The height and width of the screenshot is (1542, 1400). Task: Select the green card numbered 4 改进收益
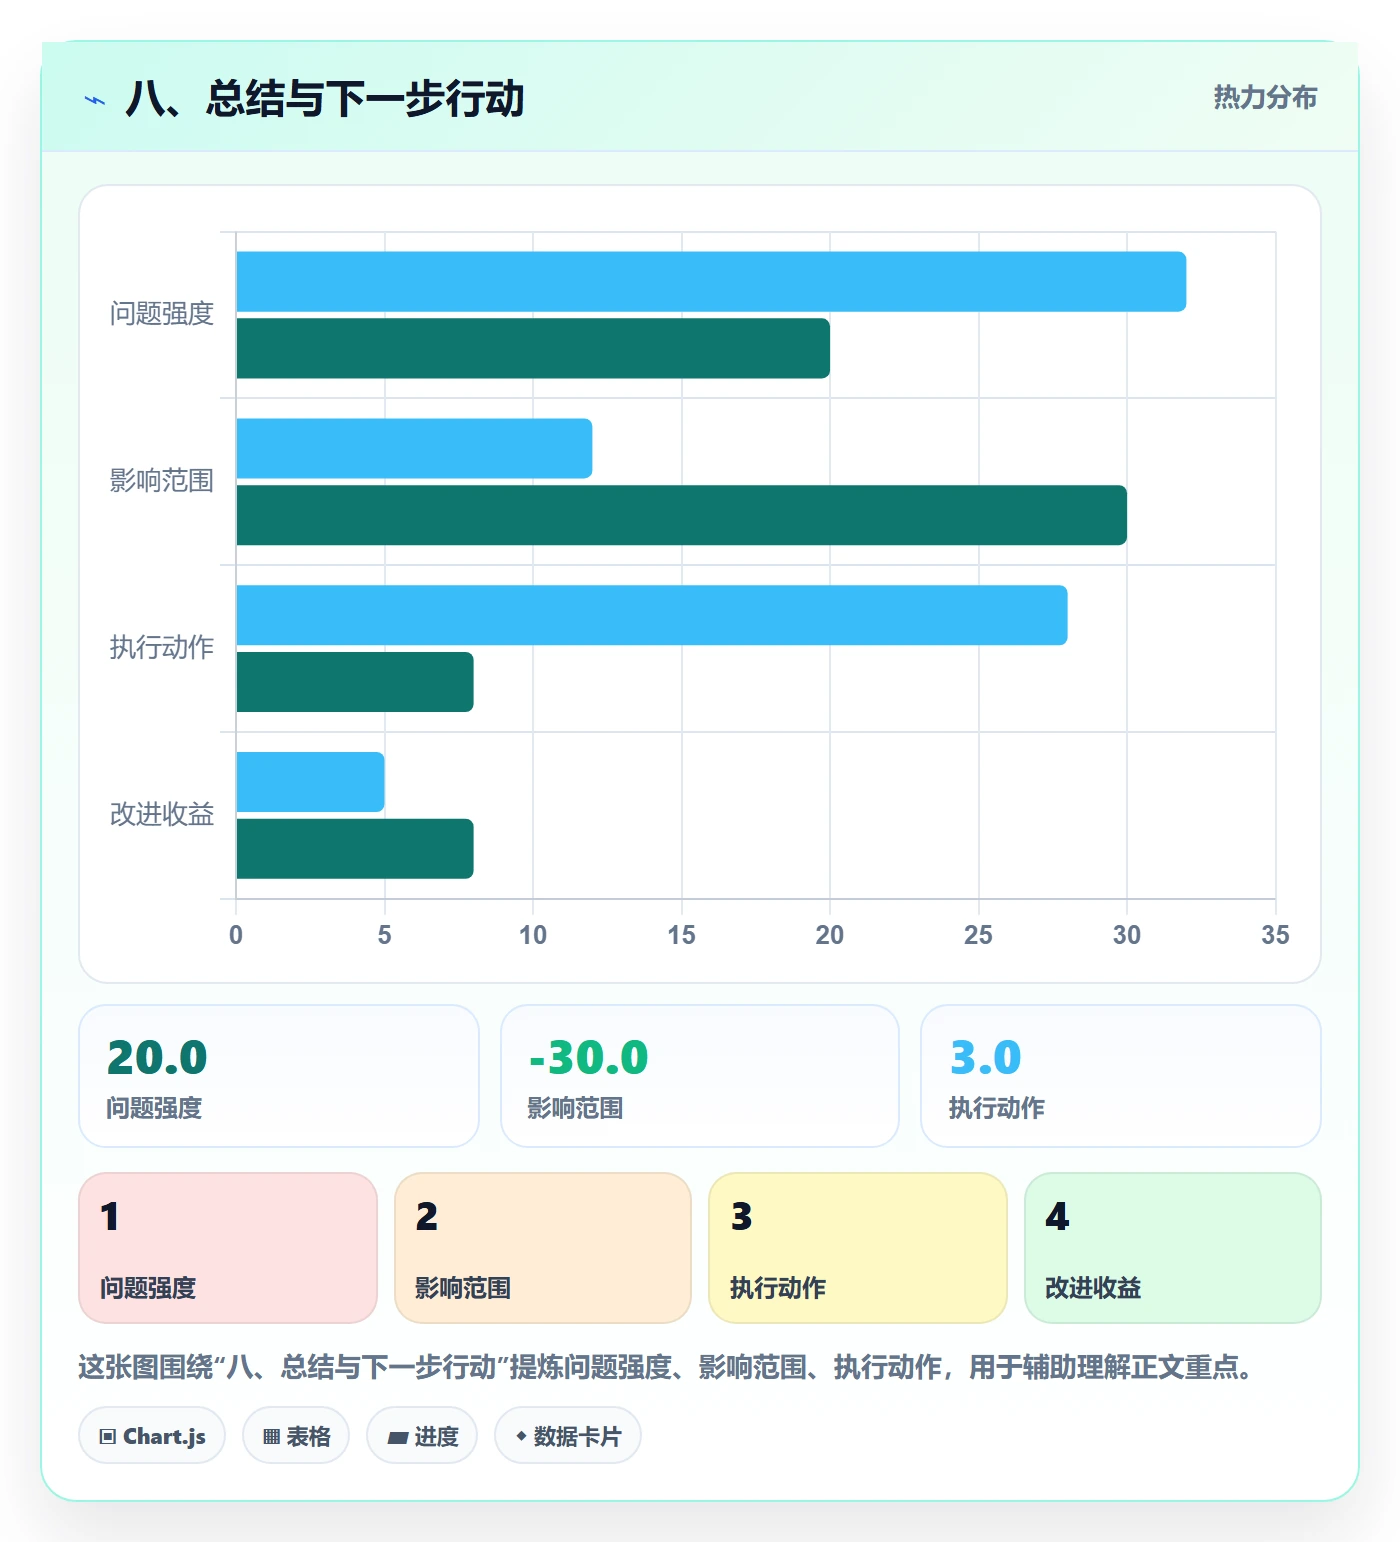[1173, 1248]
